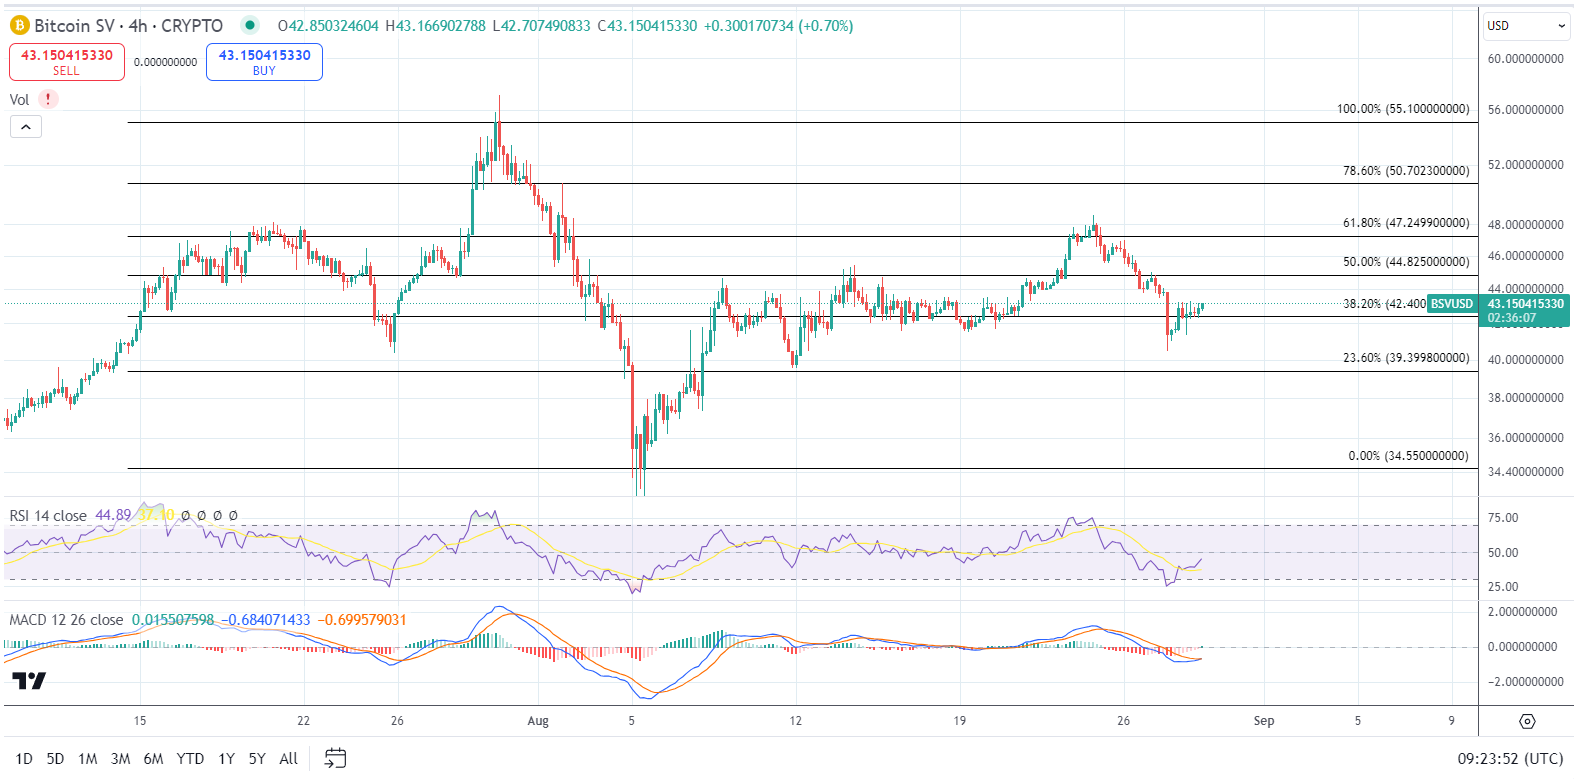Select the RSI 14 close indicator label

[48, 516]
